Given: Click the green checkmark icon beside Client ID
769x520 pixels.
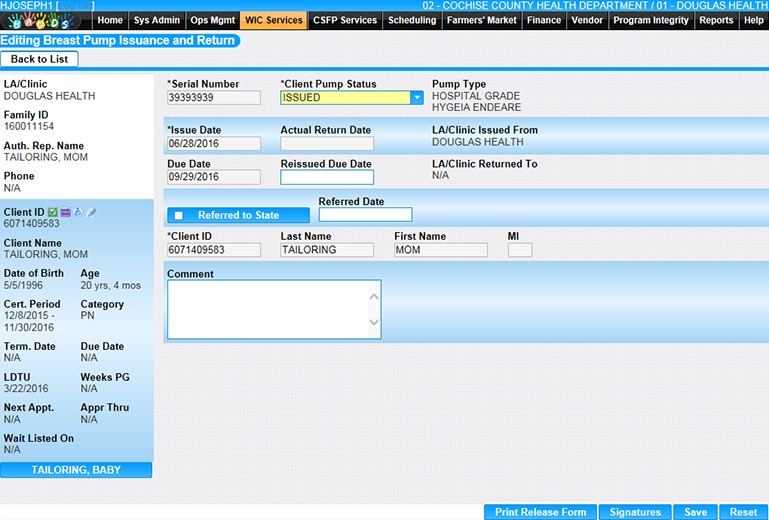Looking at the screenshot, I should coord(53,212).
